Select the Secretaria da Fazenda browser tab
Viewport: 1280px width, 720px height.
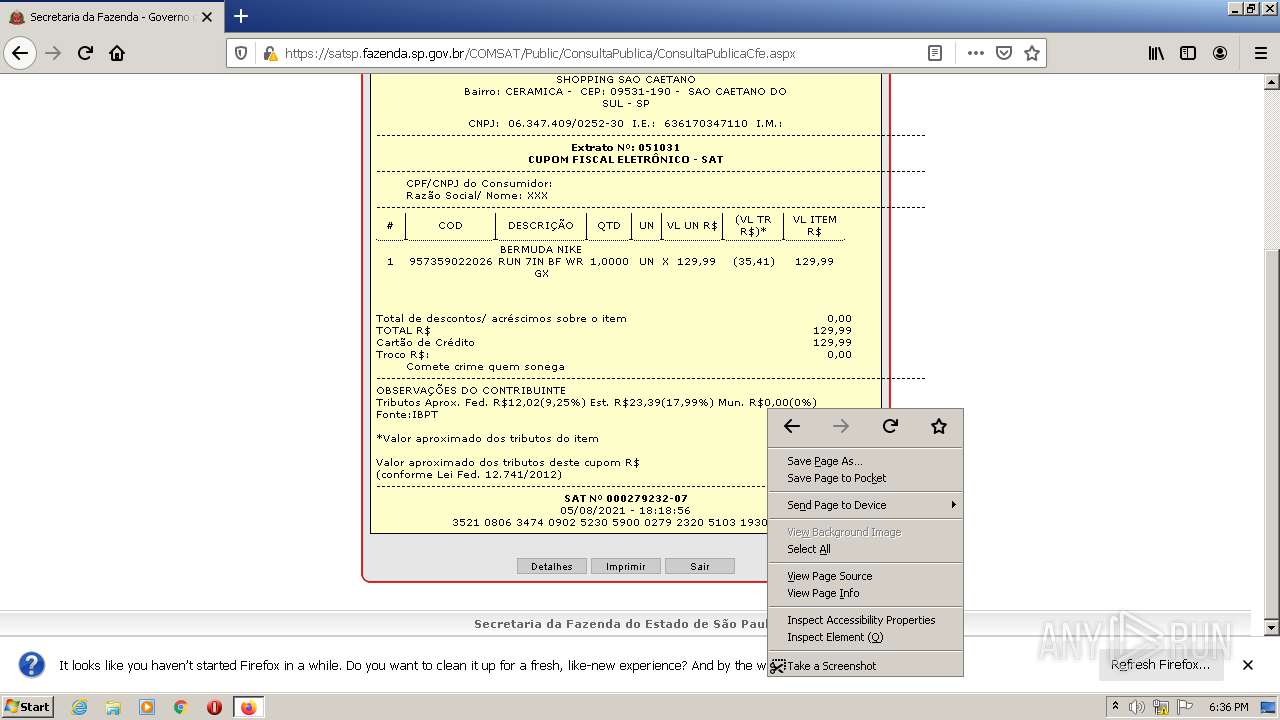110,17
